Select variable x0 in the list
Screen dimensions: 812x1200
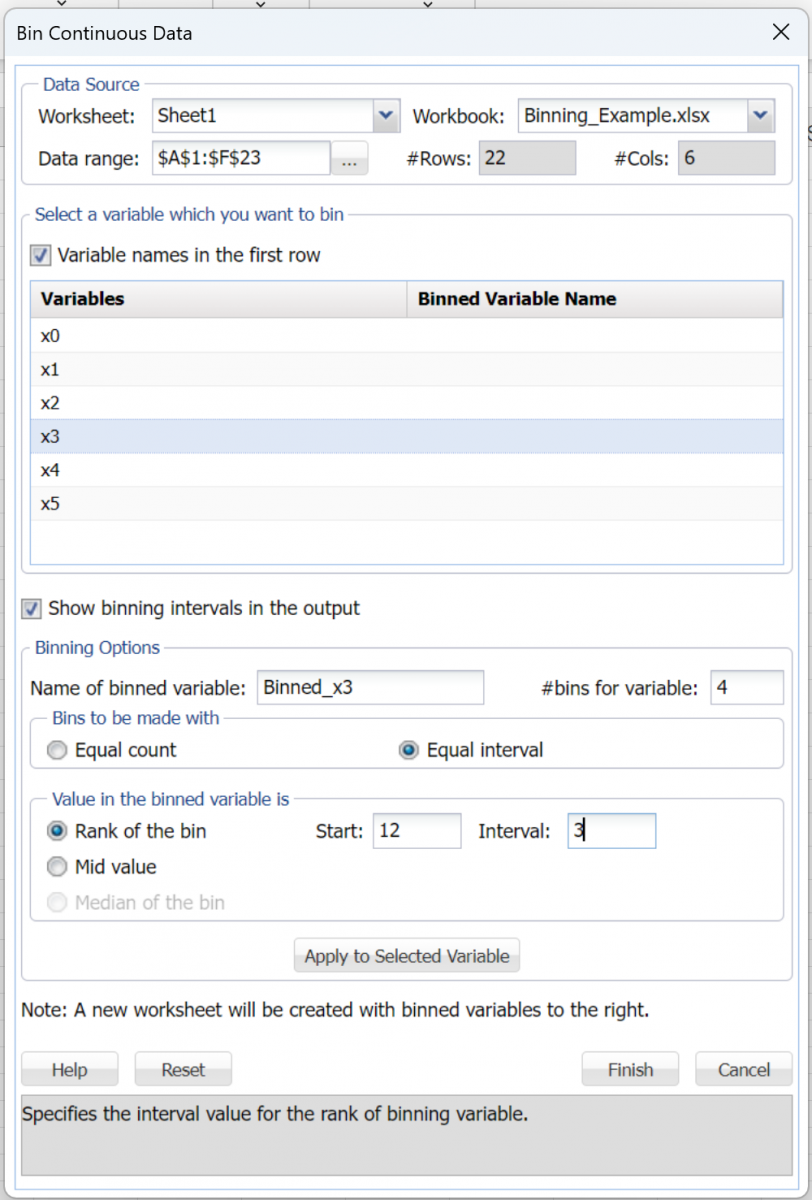pos(50,336)
